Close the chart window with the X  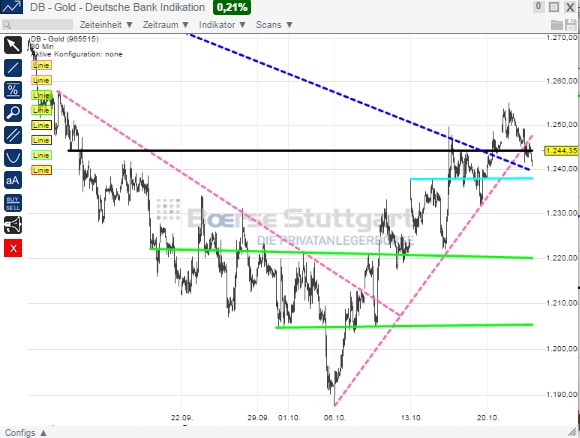click(x=570, y=7)
